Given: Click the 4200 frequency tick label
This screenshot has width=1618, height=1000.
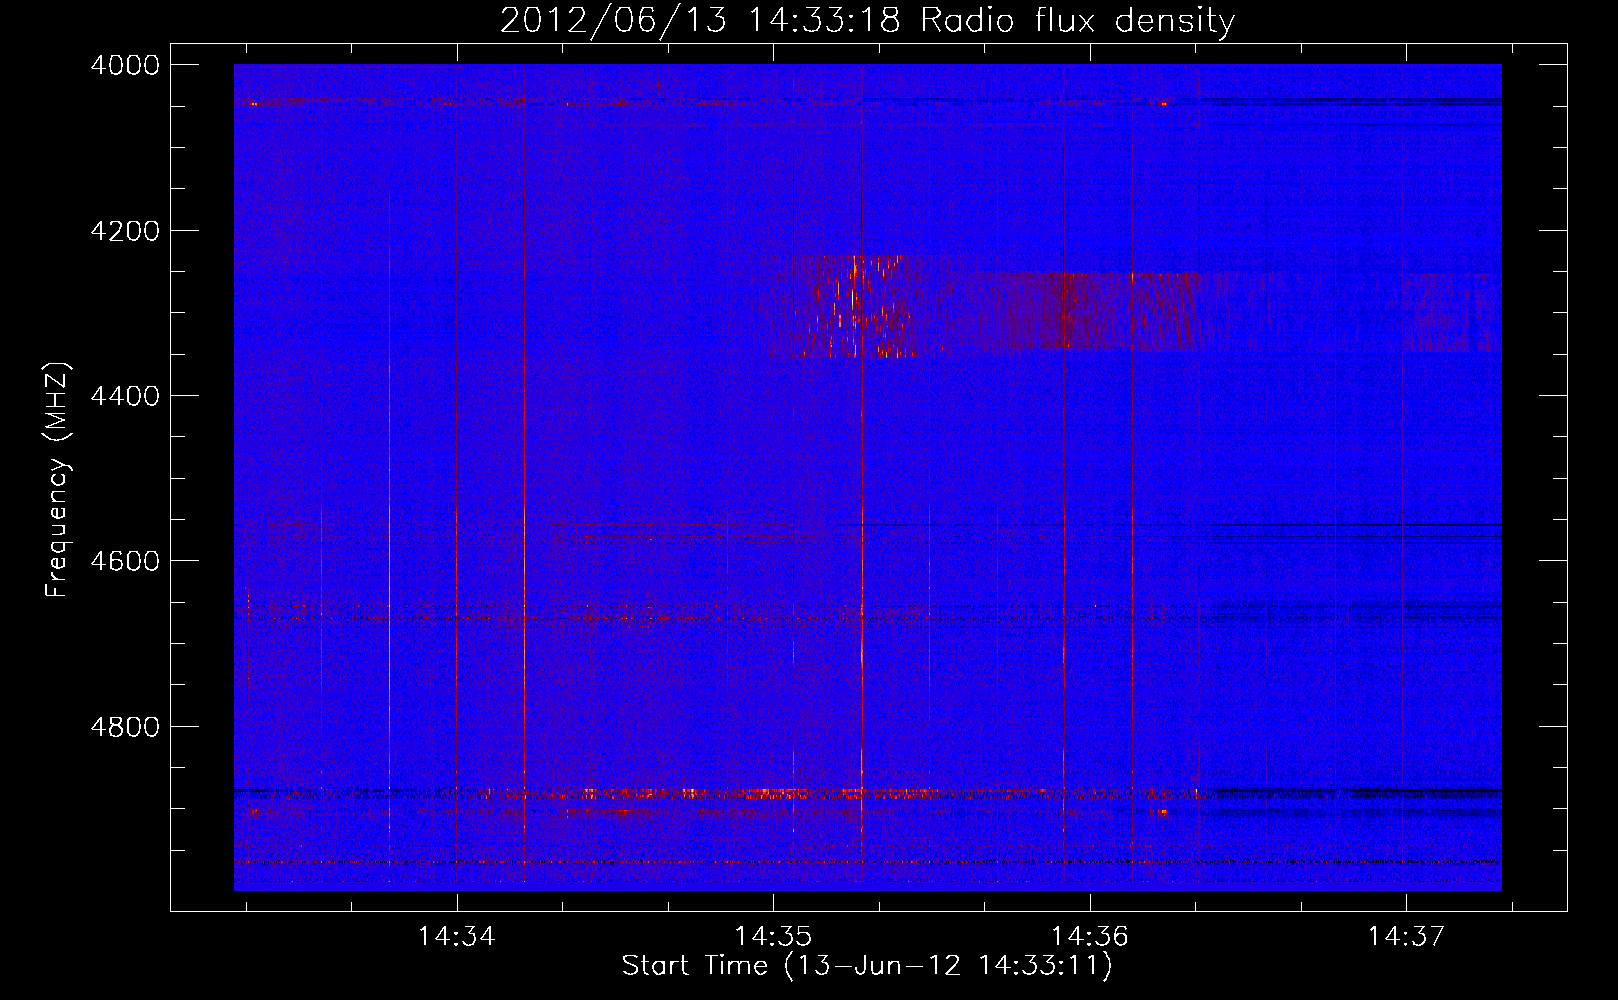Looking at the screenshot, I should pyautogui.click(x=125, y=231).
